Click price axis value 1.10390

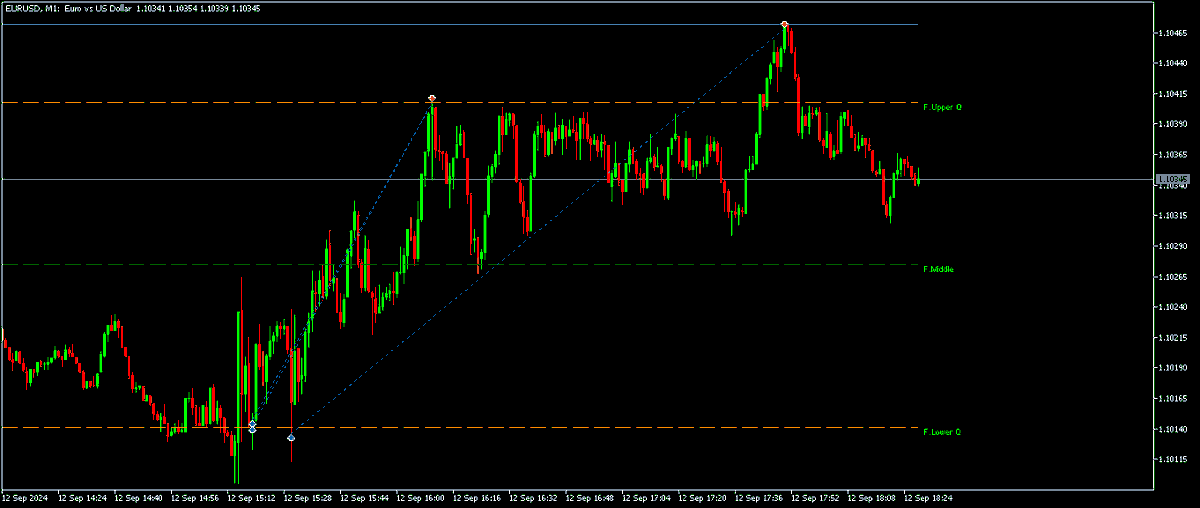click(x=1173, y=124)
